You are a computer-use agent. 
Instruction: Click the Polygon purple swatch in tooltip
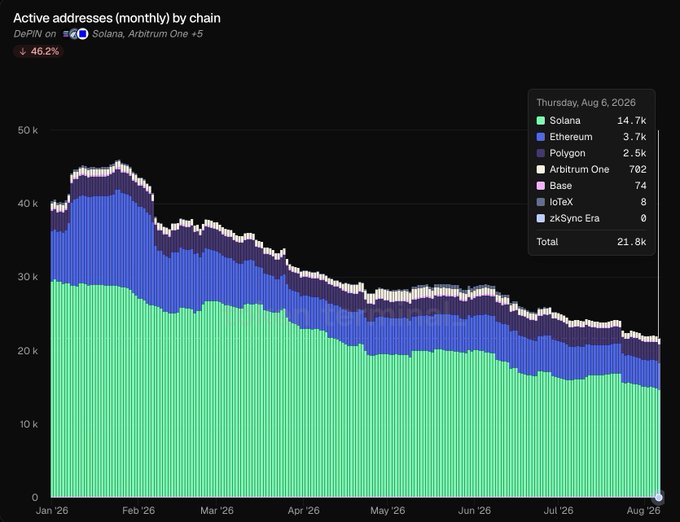pos(540,153)
